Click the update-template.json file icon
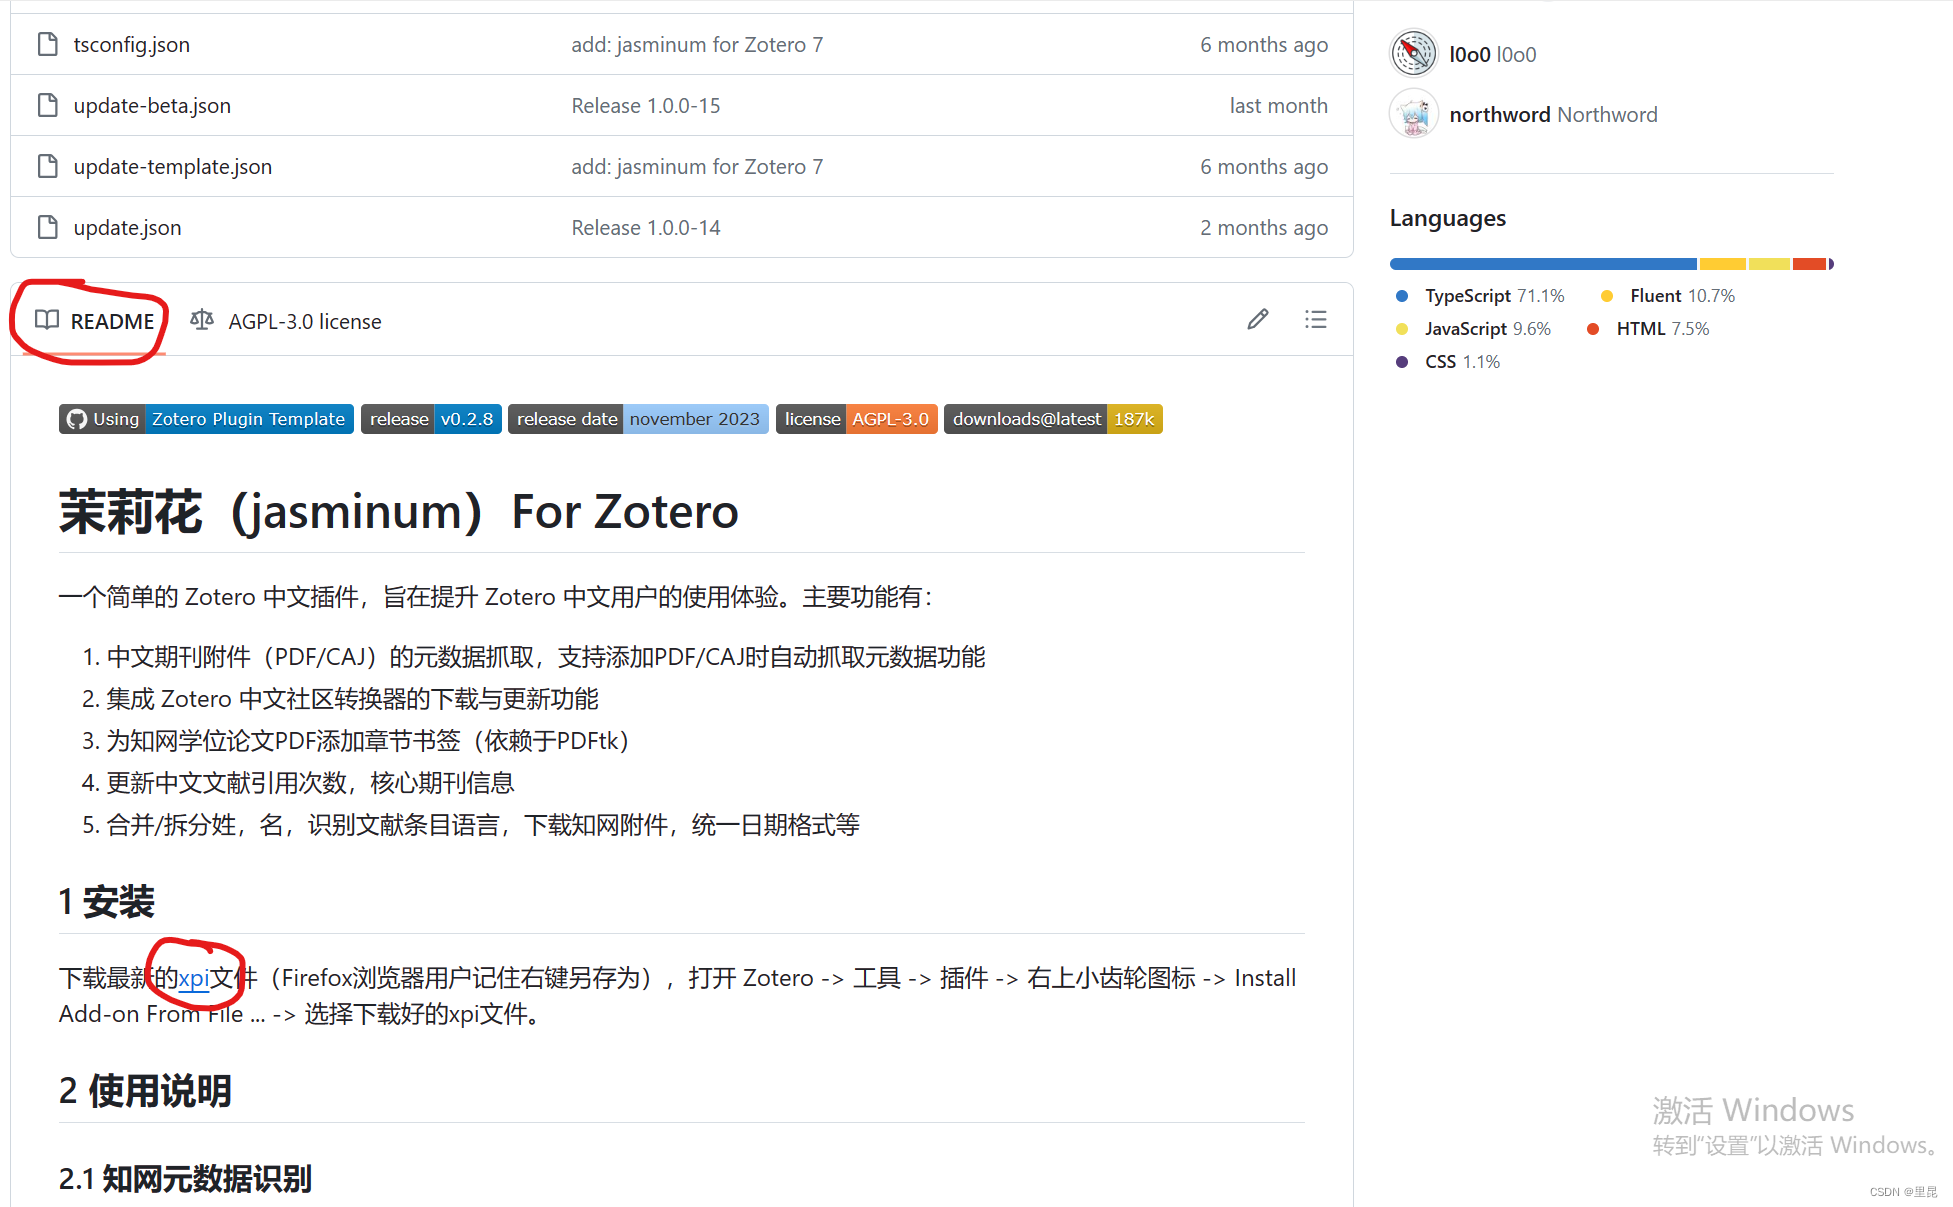Image resolution: width=1953 pixels, height=1207 pixels. click(x=47, y=166)
